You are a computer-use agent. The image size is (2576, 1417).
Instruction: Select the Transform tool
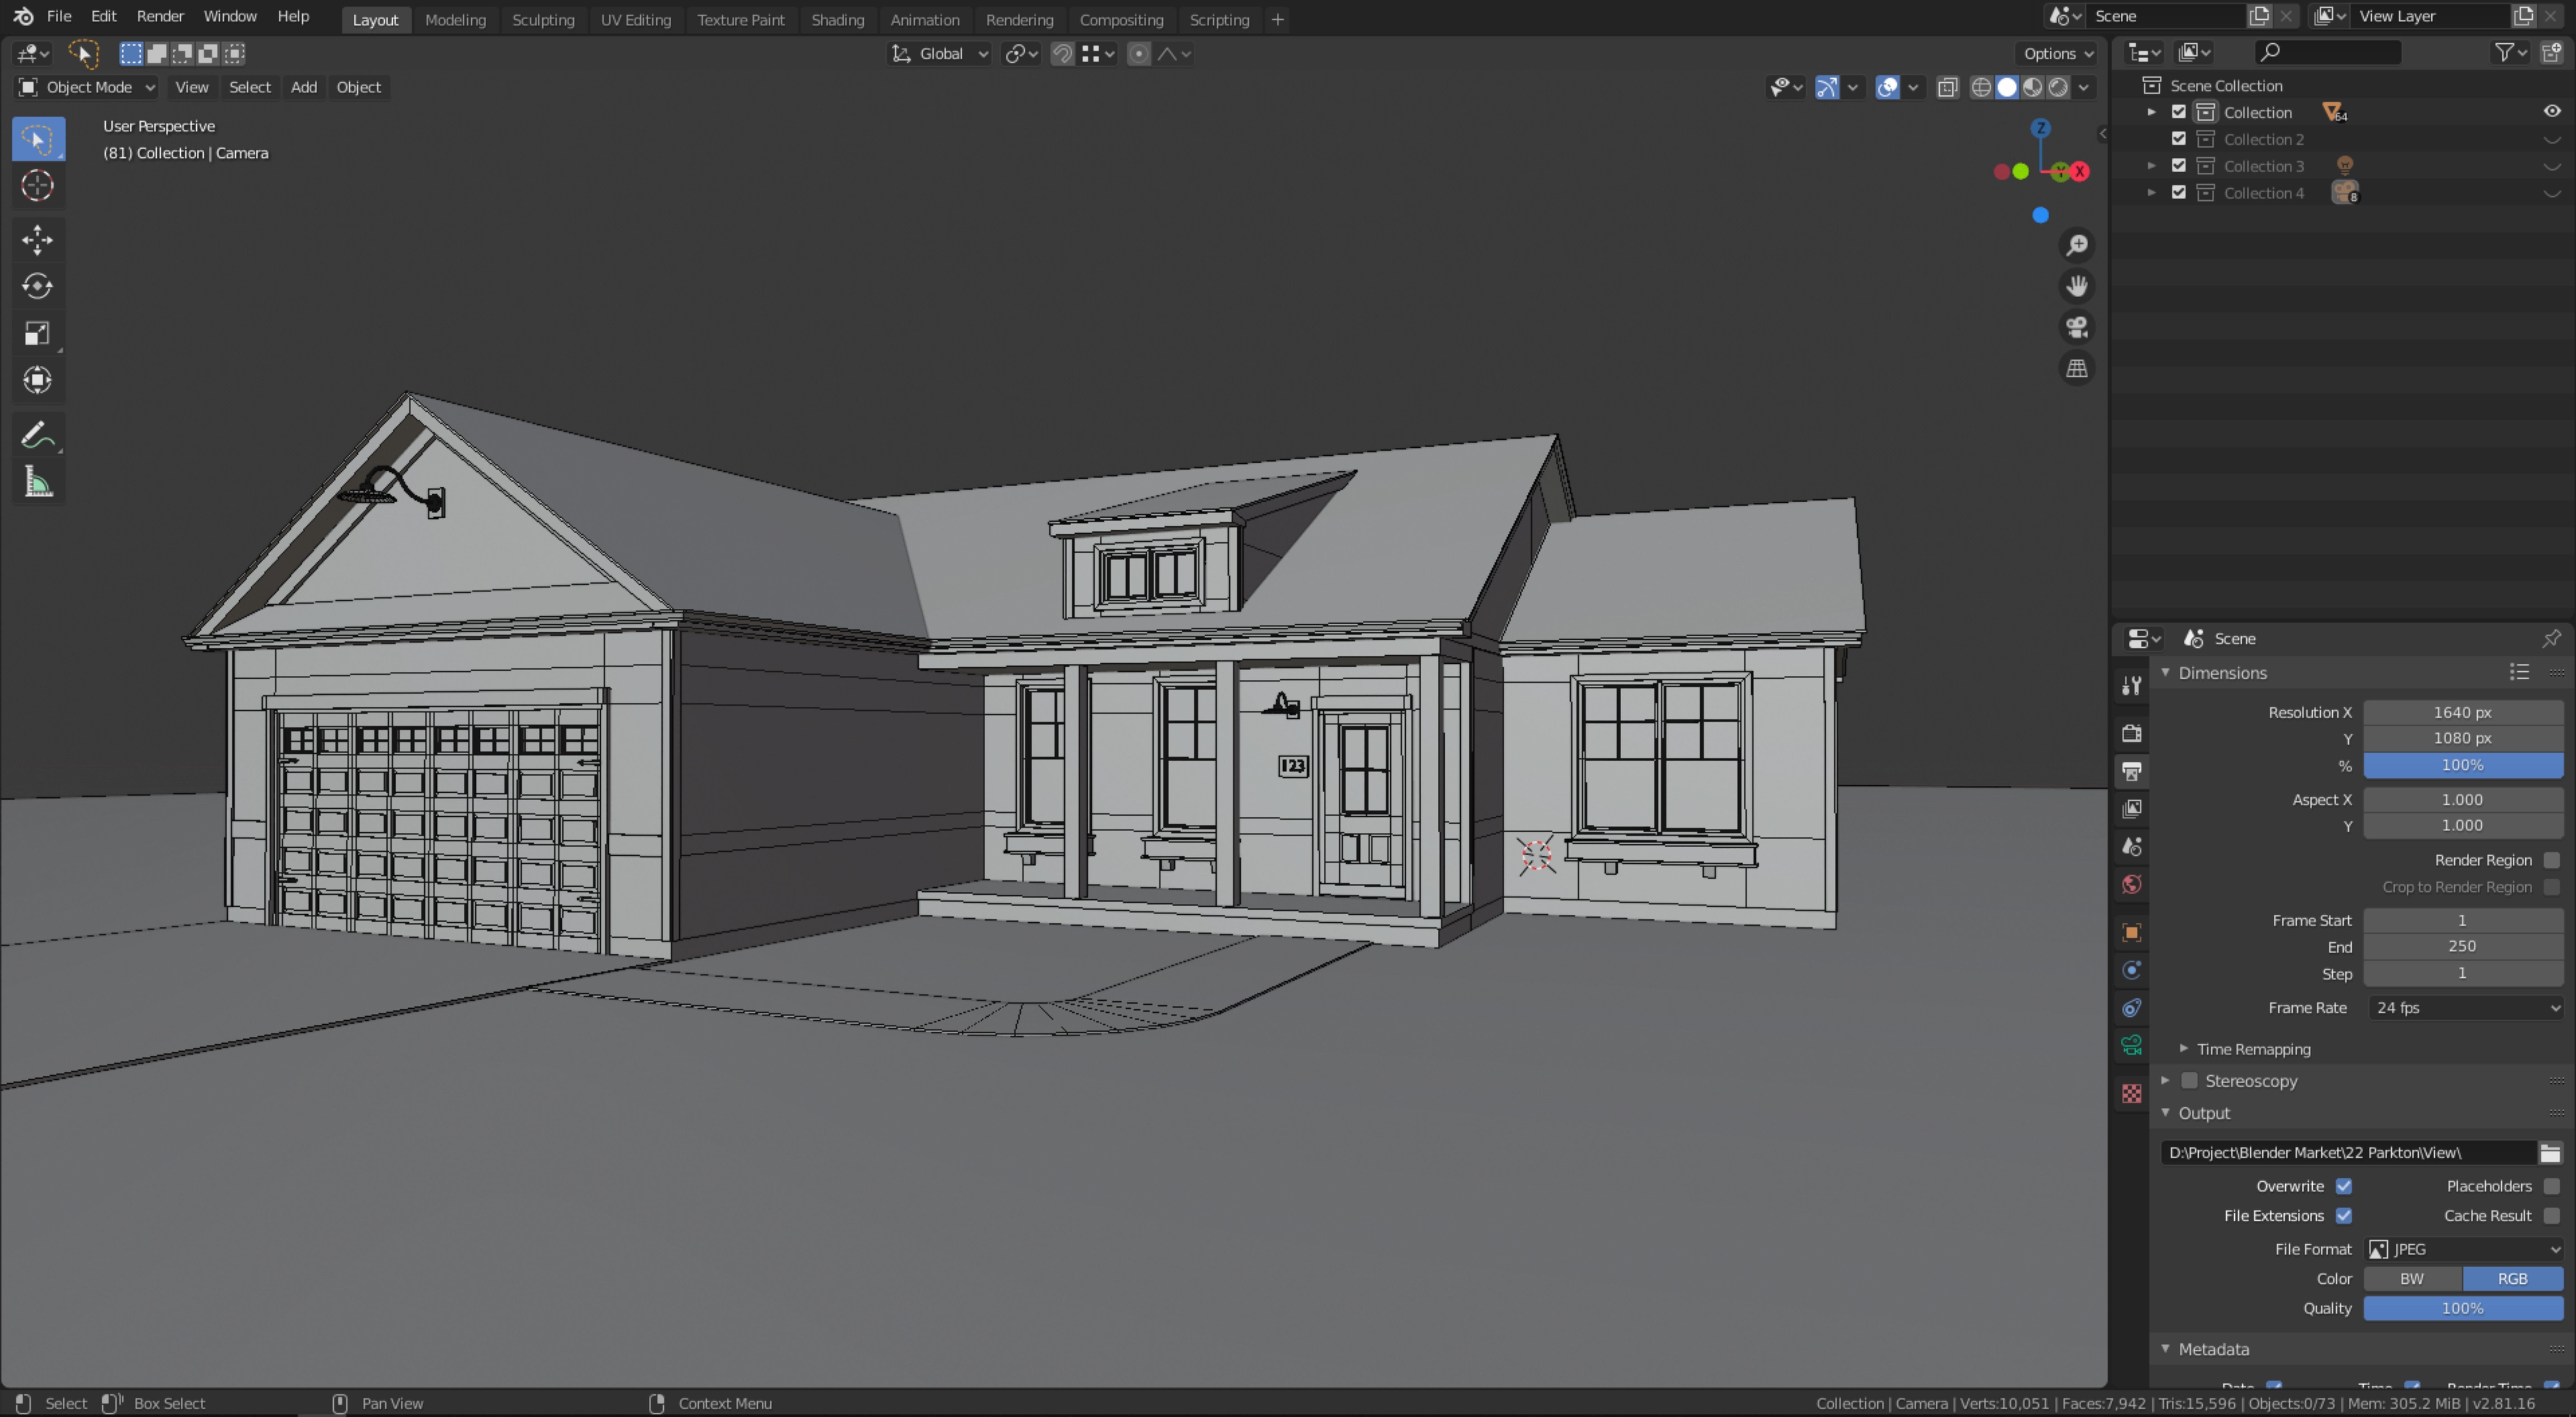[x=38, y=380]
